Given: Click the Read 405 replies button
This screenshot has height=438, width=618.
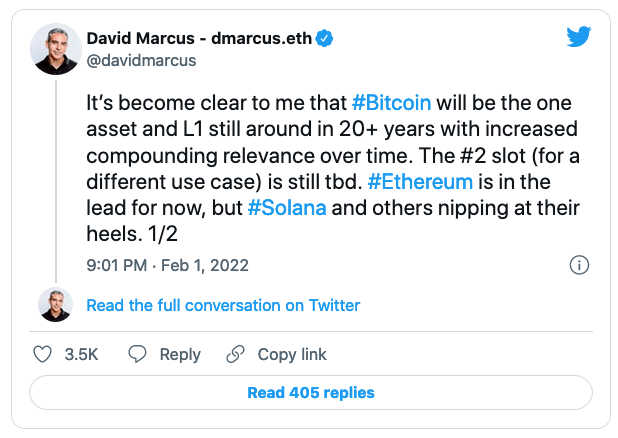Looking at the screenshot, I should tap(310, 393).
